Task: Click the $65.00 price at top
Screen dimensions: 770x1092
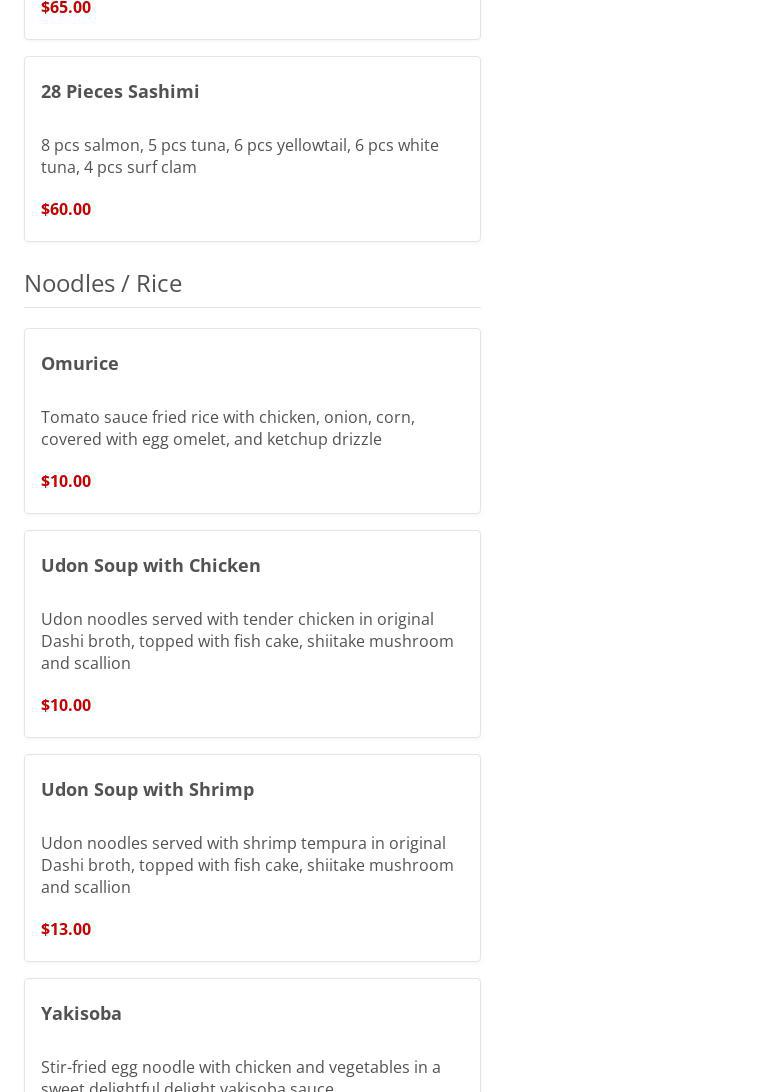Action: 66,9
